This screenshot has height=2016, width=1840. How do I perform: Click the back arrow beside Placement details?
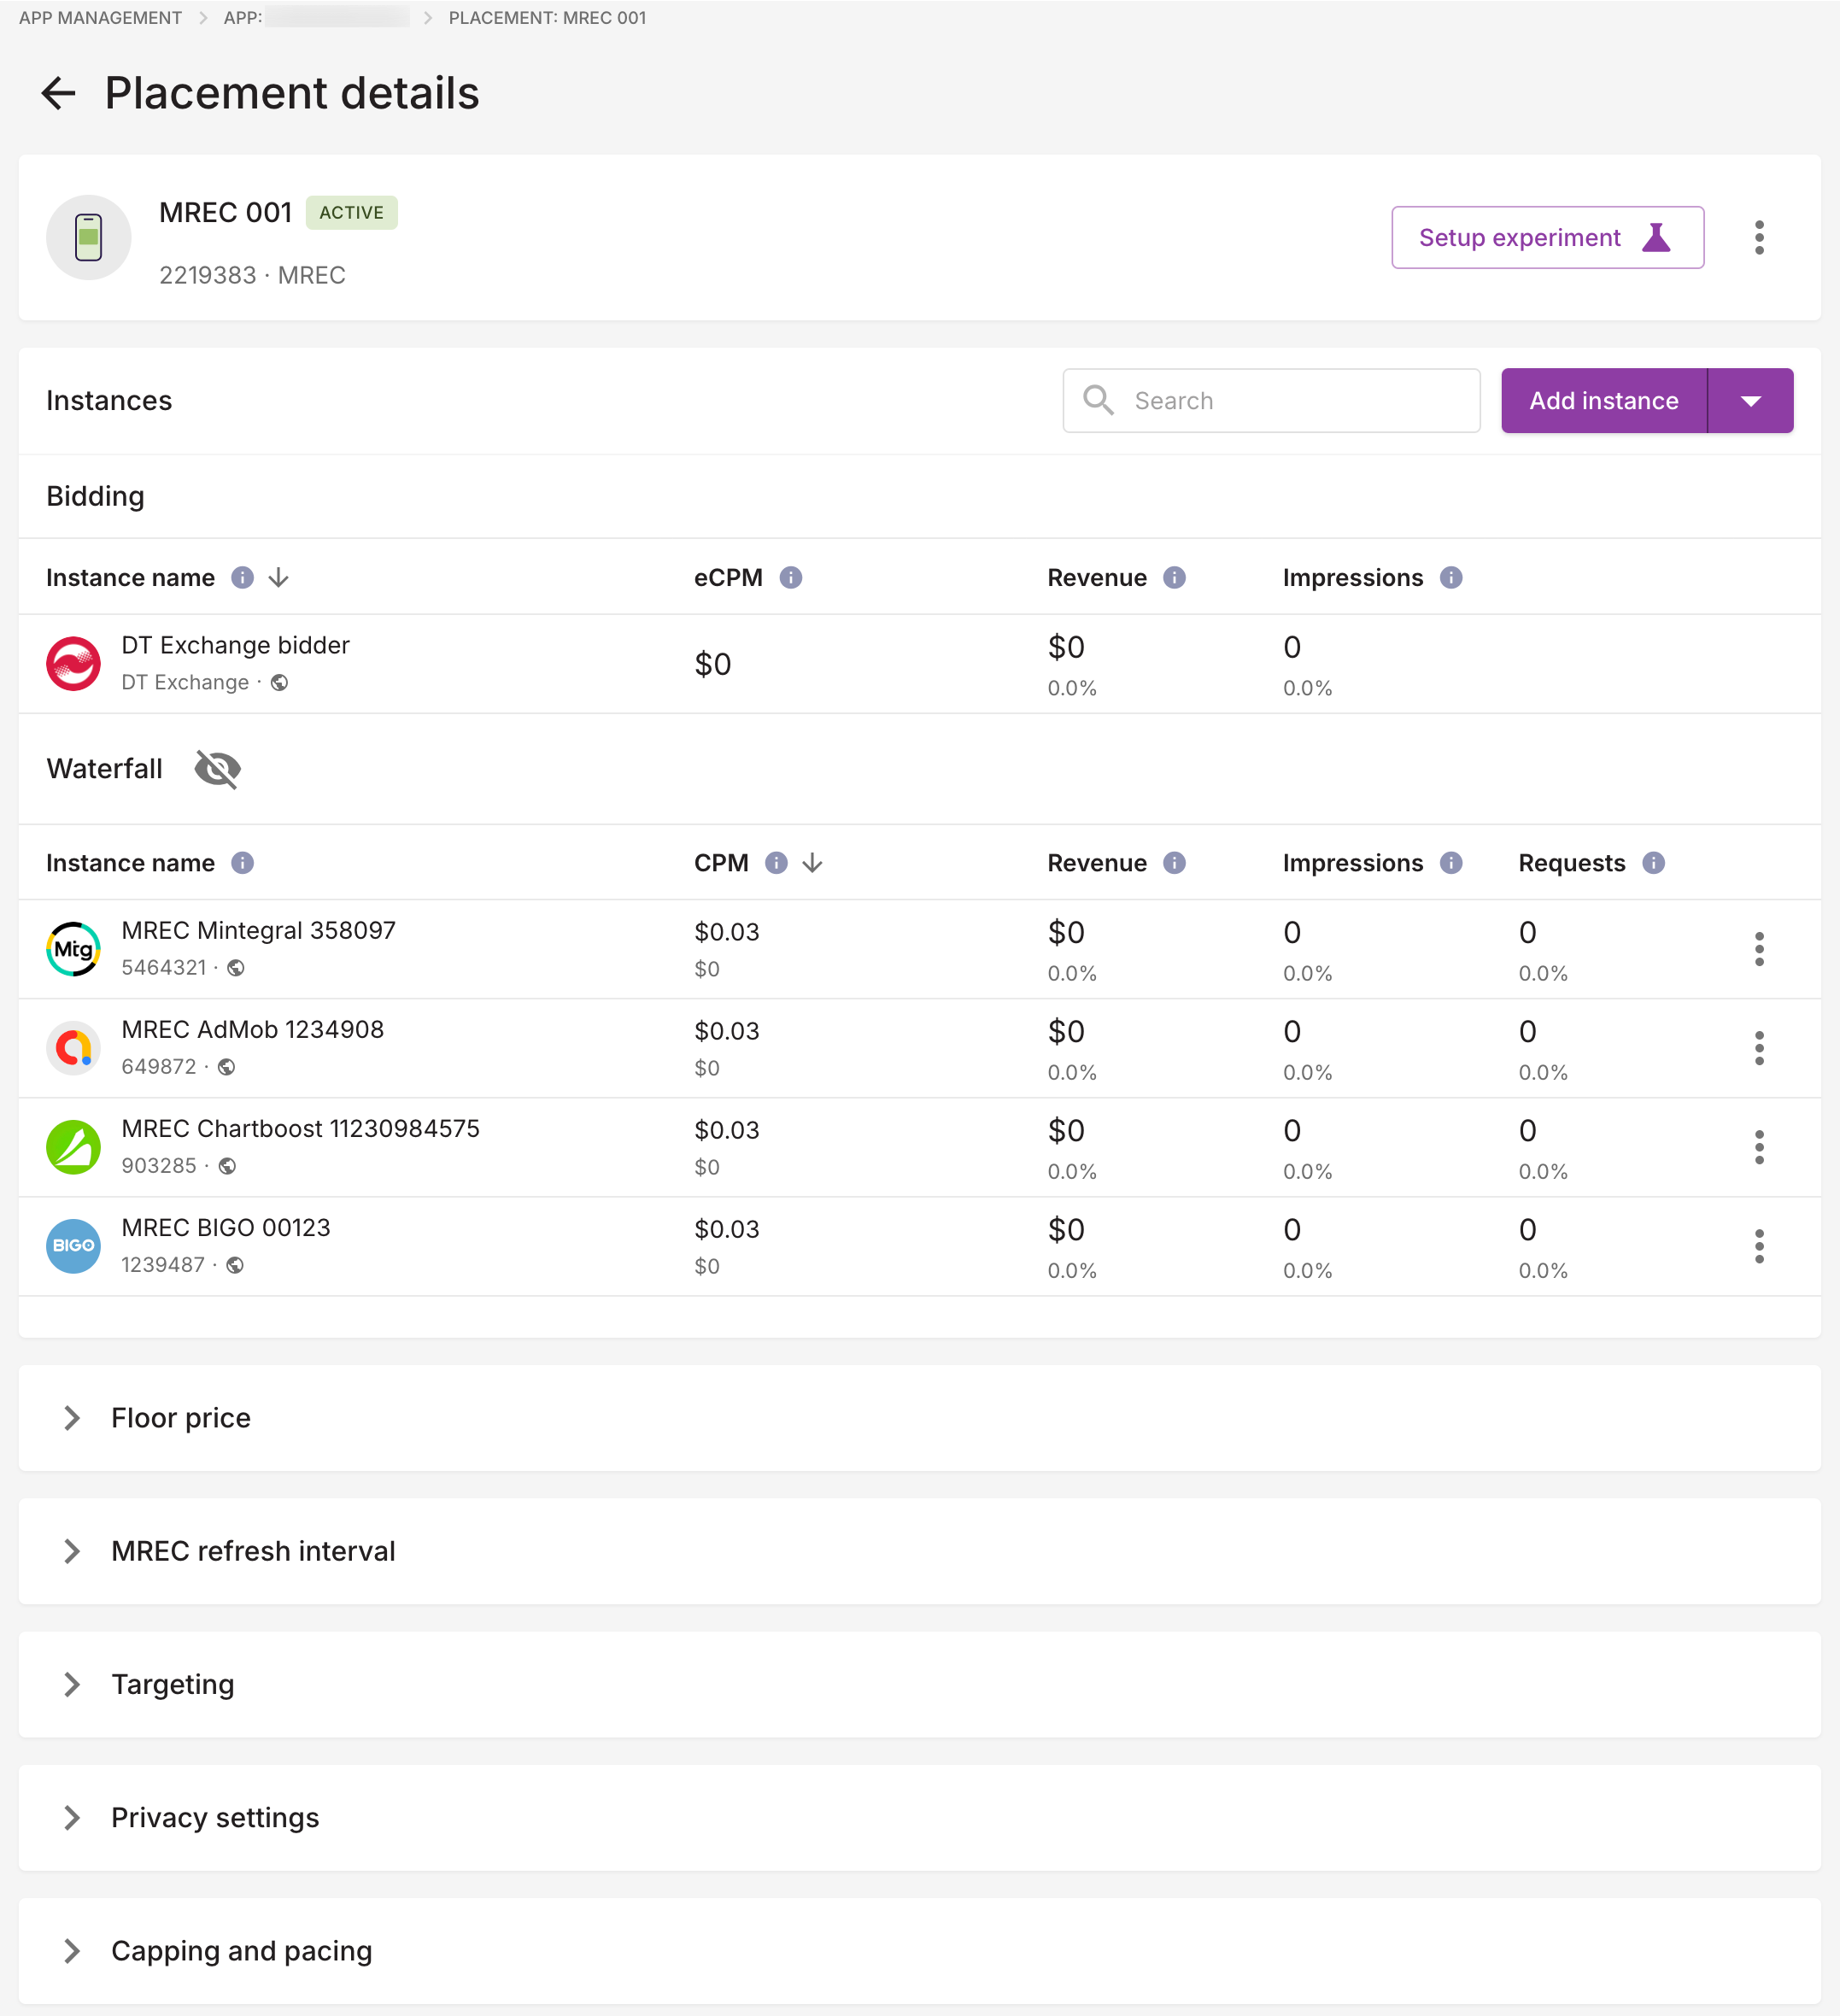tap(58, 93)
